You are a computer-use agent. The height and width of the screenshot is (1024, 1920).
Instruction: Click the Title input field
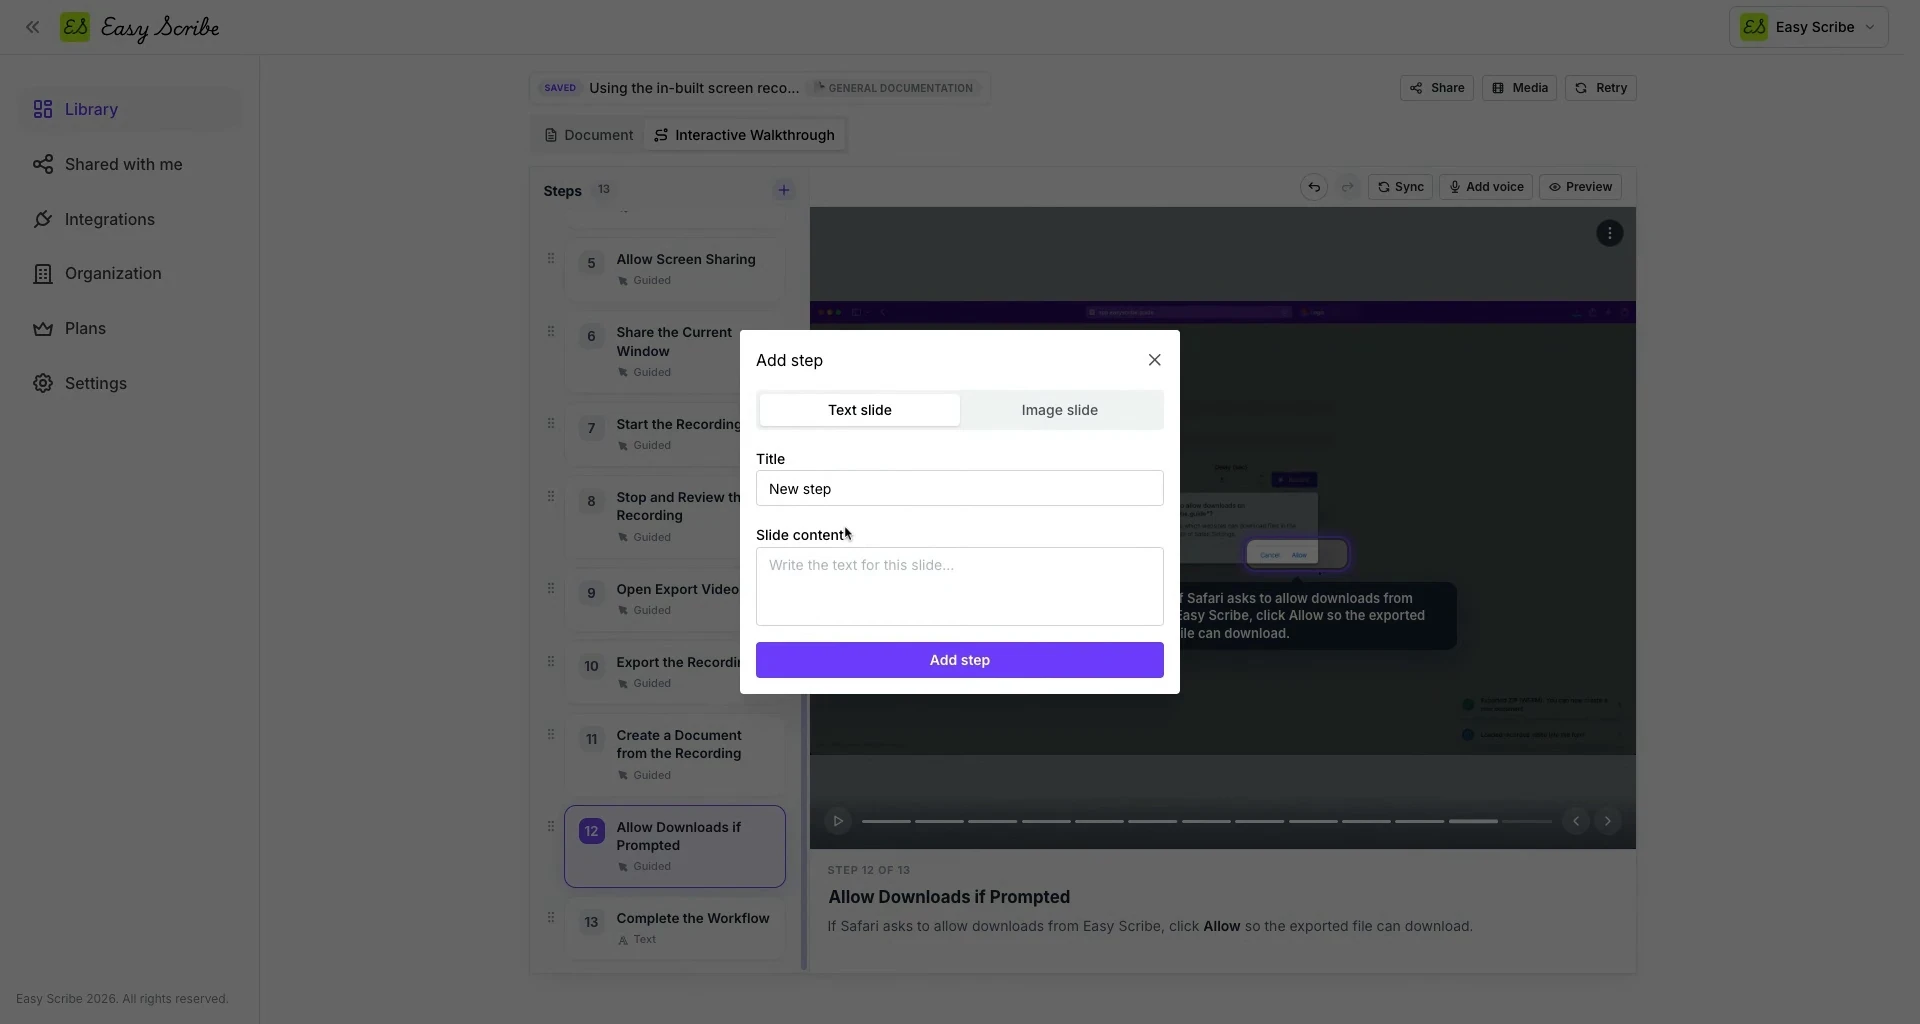click(x=959, y=488)
